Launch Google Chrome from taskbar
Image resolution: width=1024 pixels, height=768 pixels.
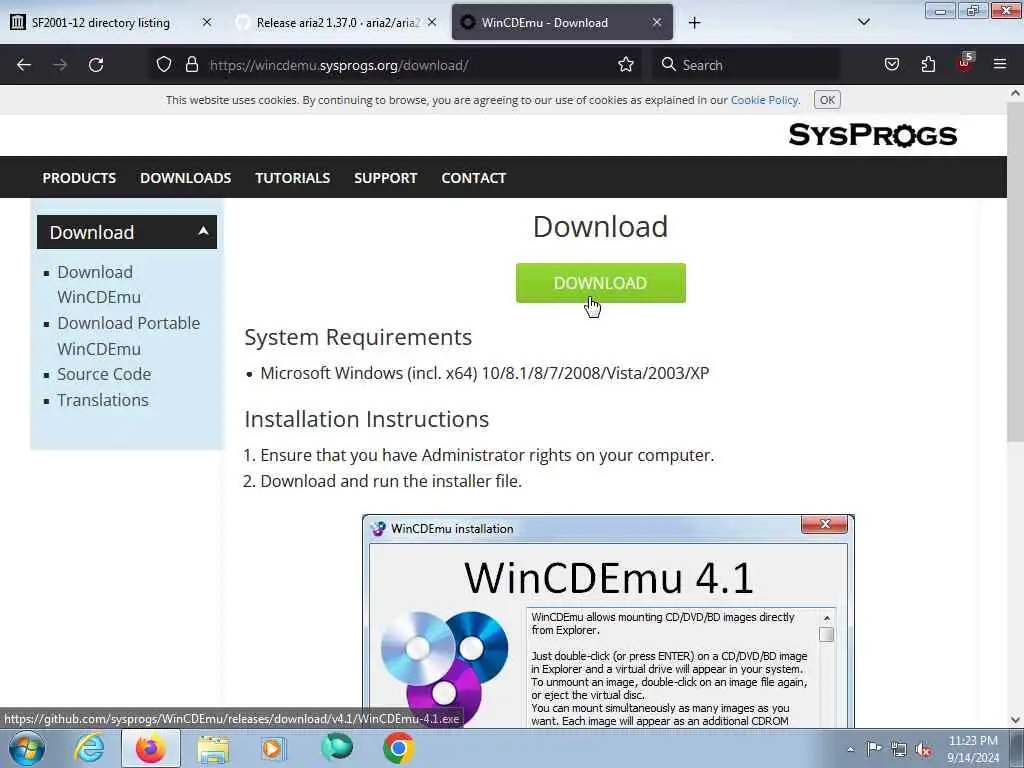click(x=398, y=748)
